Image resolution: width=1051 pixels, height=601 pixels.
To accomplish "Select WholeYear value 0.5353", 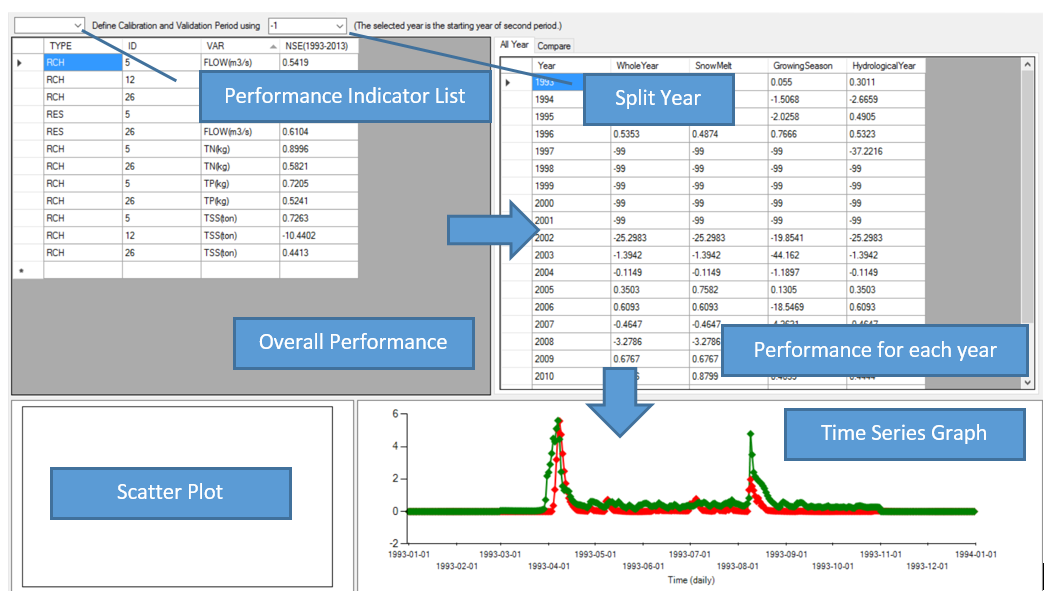I will (x=650, y=134).
